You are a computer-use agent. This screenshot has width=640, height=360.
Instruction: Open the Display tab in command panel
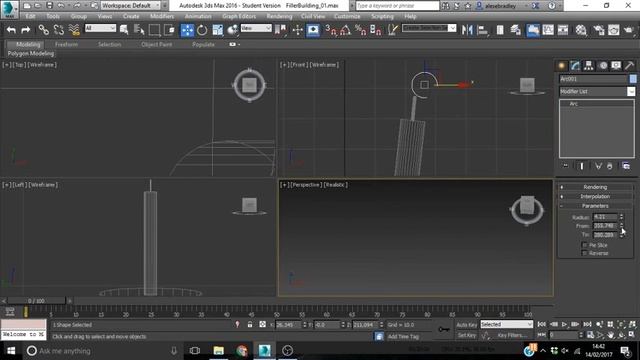pyautogui.click(x=616, y=65)
